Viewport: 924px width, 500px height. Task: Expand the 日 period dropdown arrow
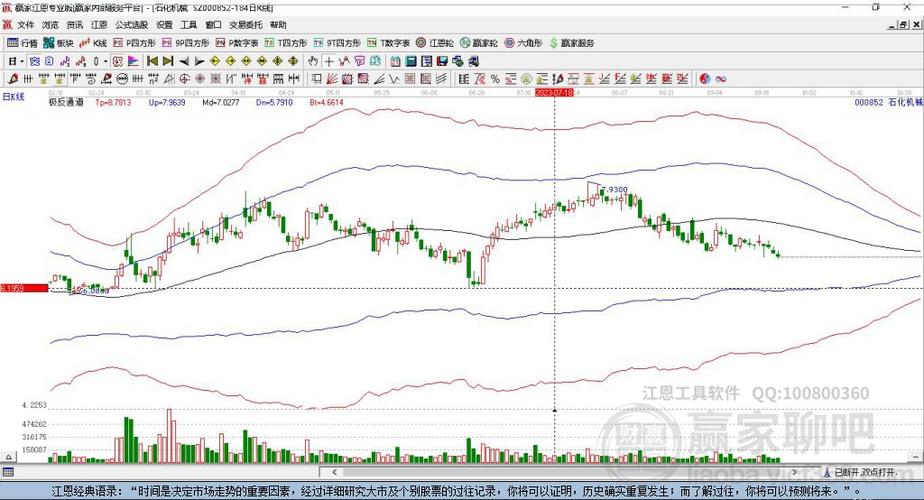(x=22, y=61)
